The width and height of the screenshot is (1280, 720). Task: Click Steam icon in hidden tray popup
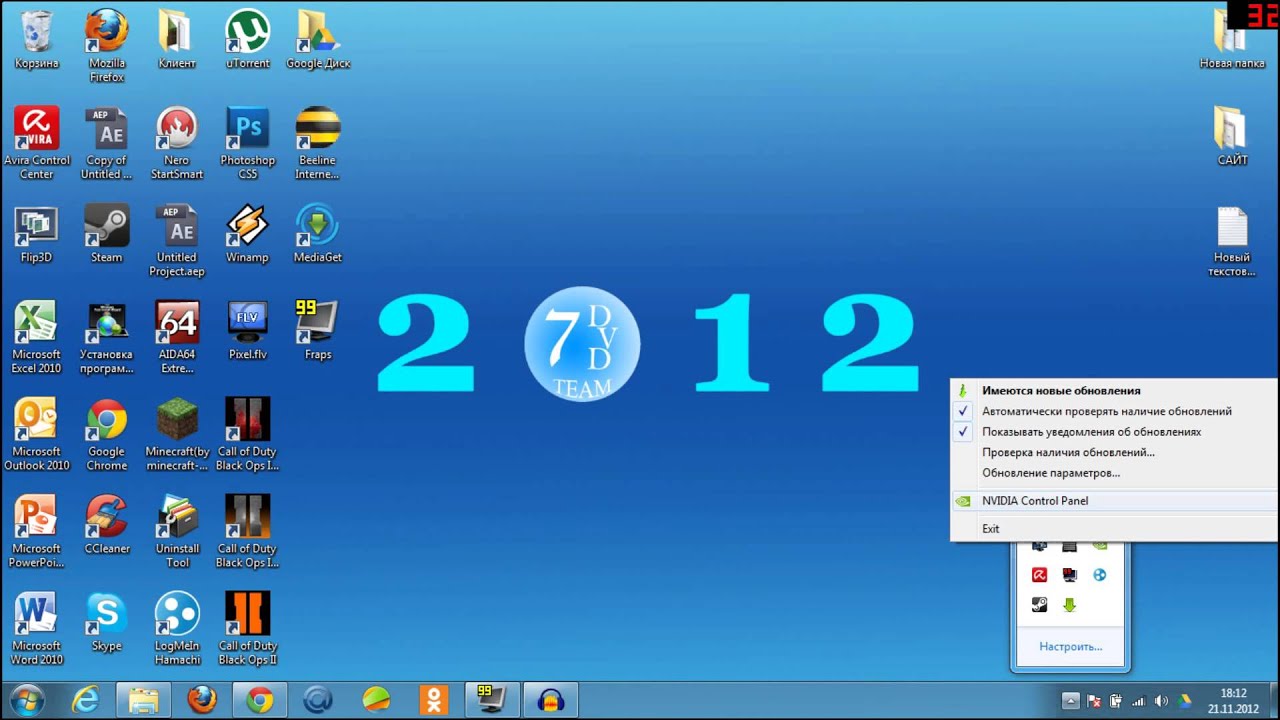click(x=1040, y=605)
